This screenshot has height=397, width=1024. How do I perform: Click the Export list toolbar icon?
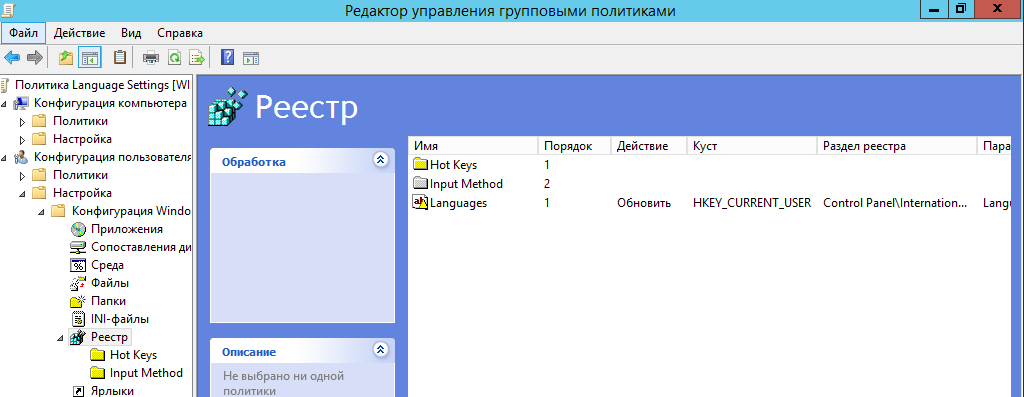pyautogui.click(x=197, y=57)
